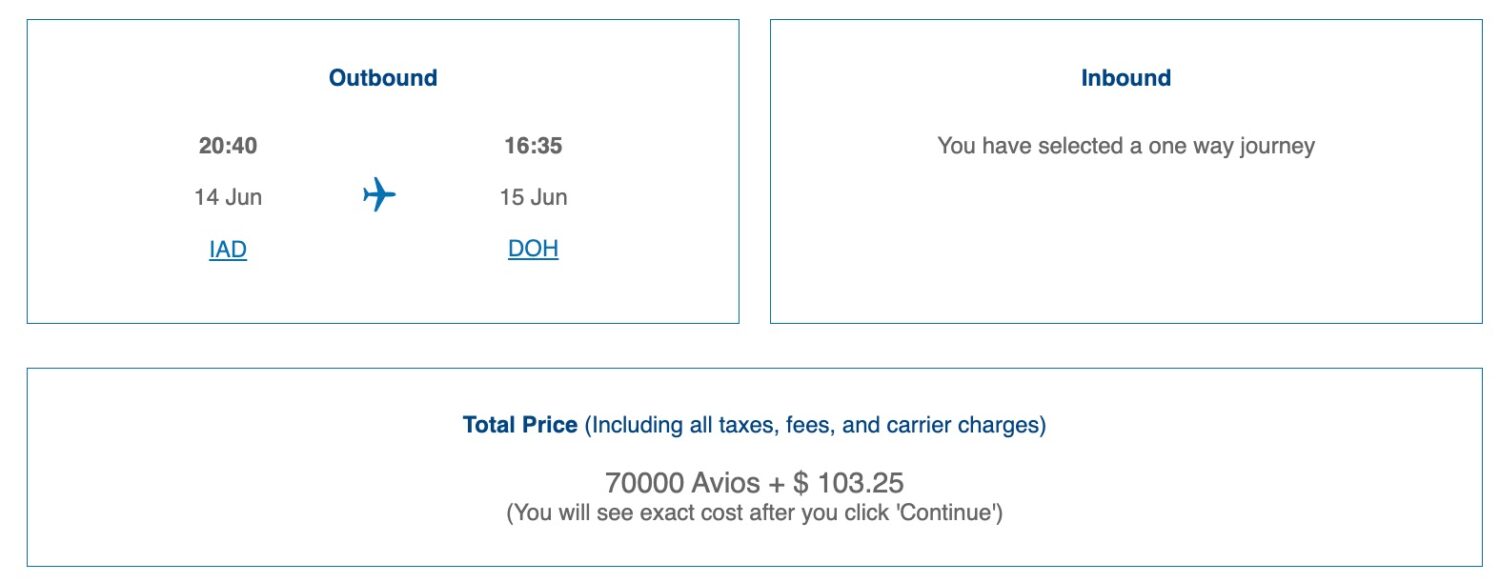
Task: Toggle the one way journey selection
Action: (1126, 146)
